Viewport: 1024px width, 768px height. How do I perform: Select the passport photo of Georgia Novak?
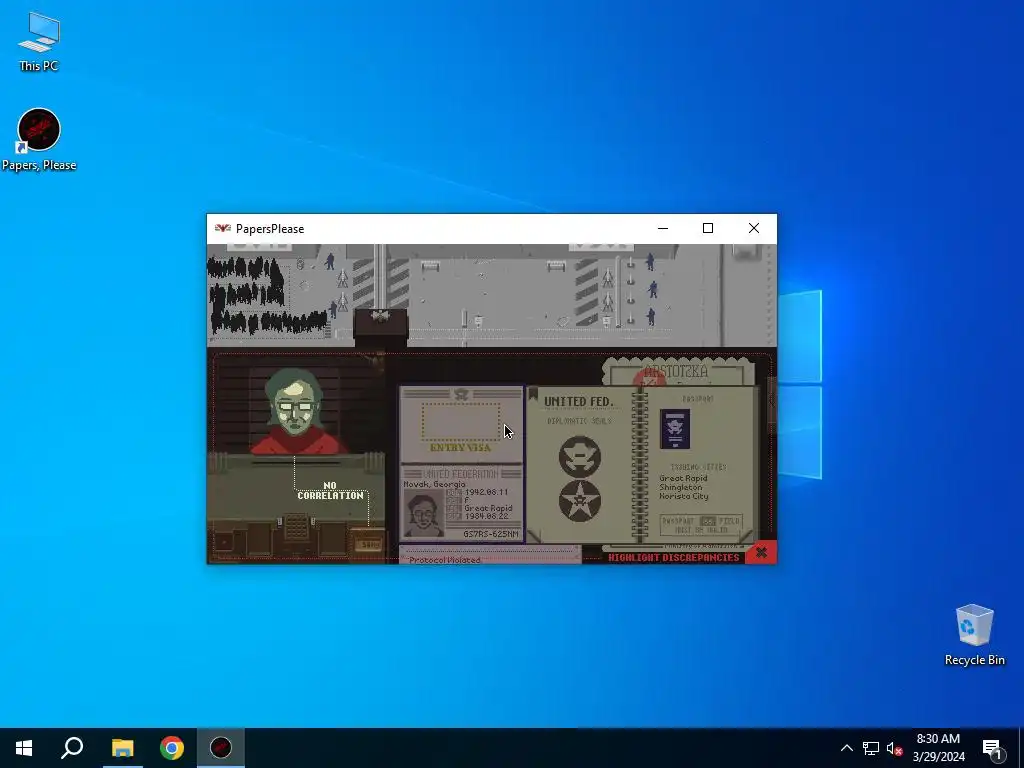coord(423,513)
